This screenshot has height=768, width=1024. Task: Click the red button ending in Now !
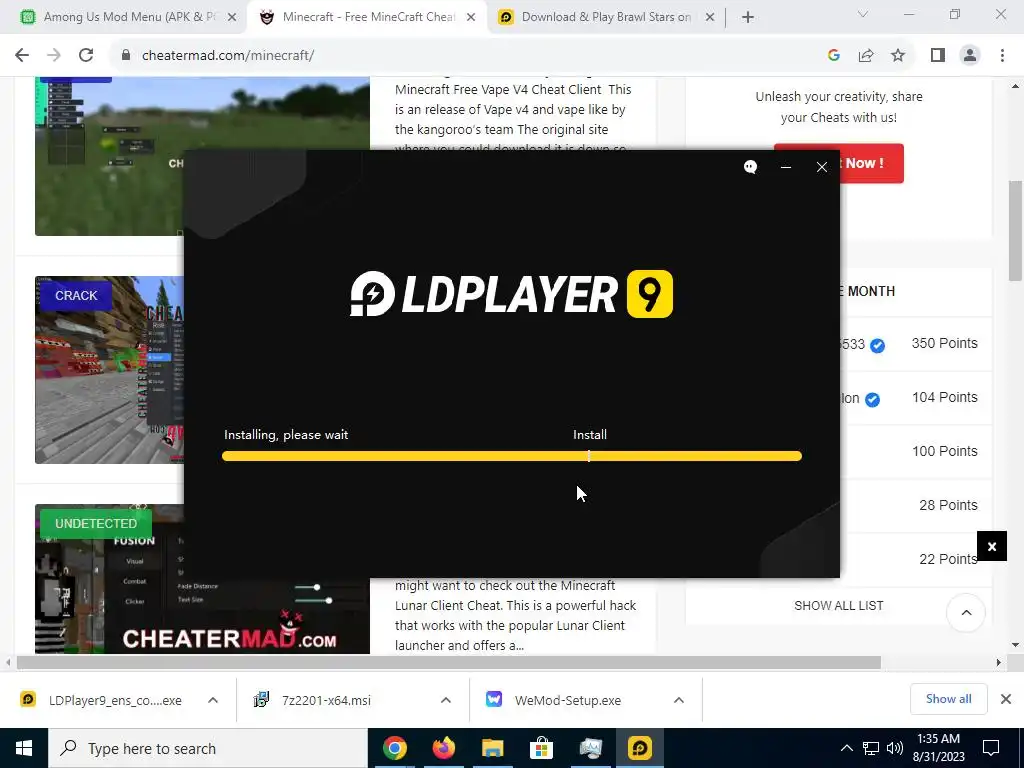click(x=871, y=163)
